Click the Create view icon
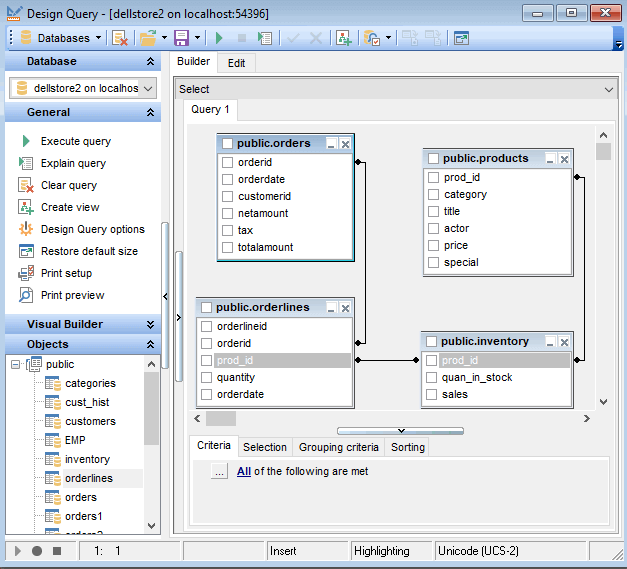The width and height of the screenshot is (627, 569). 26,207
